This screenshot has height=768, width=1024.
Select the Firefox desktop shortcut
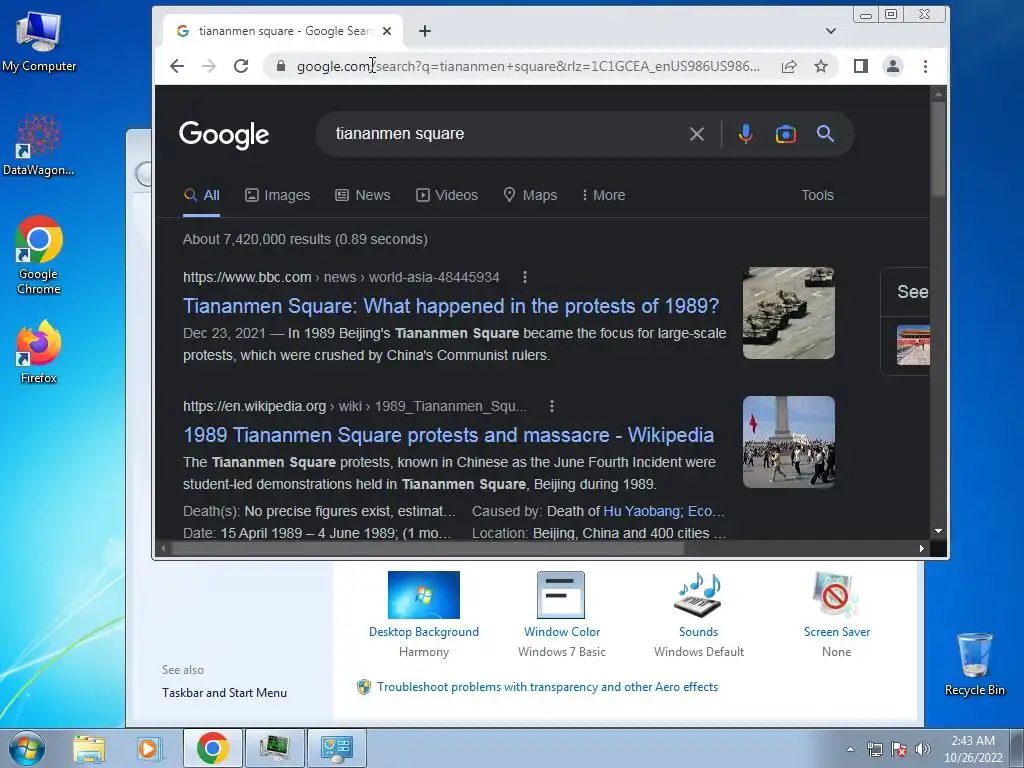(39, 352)
